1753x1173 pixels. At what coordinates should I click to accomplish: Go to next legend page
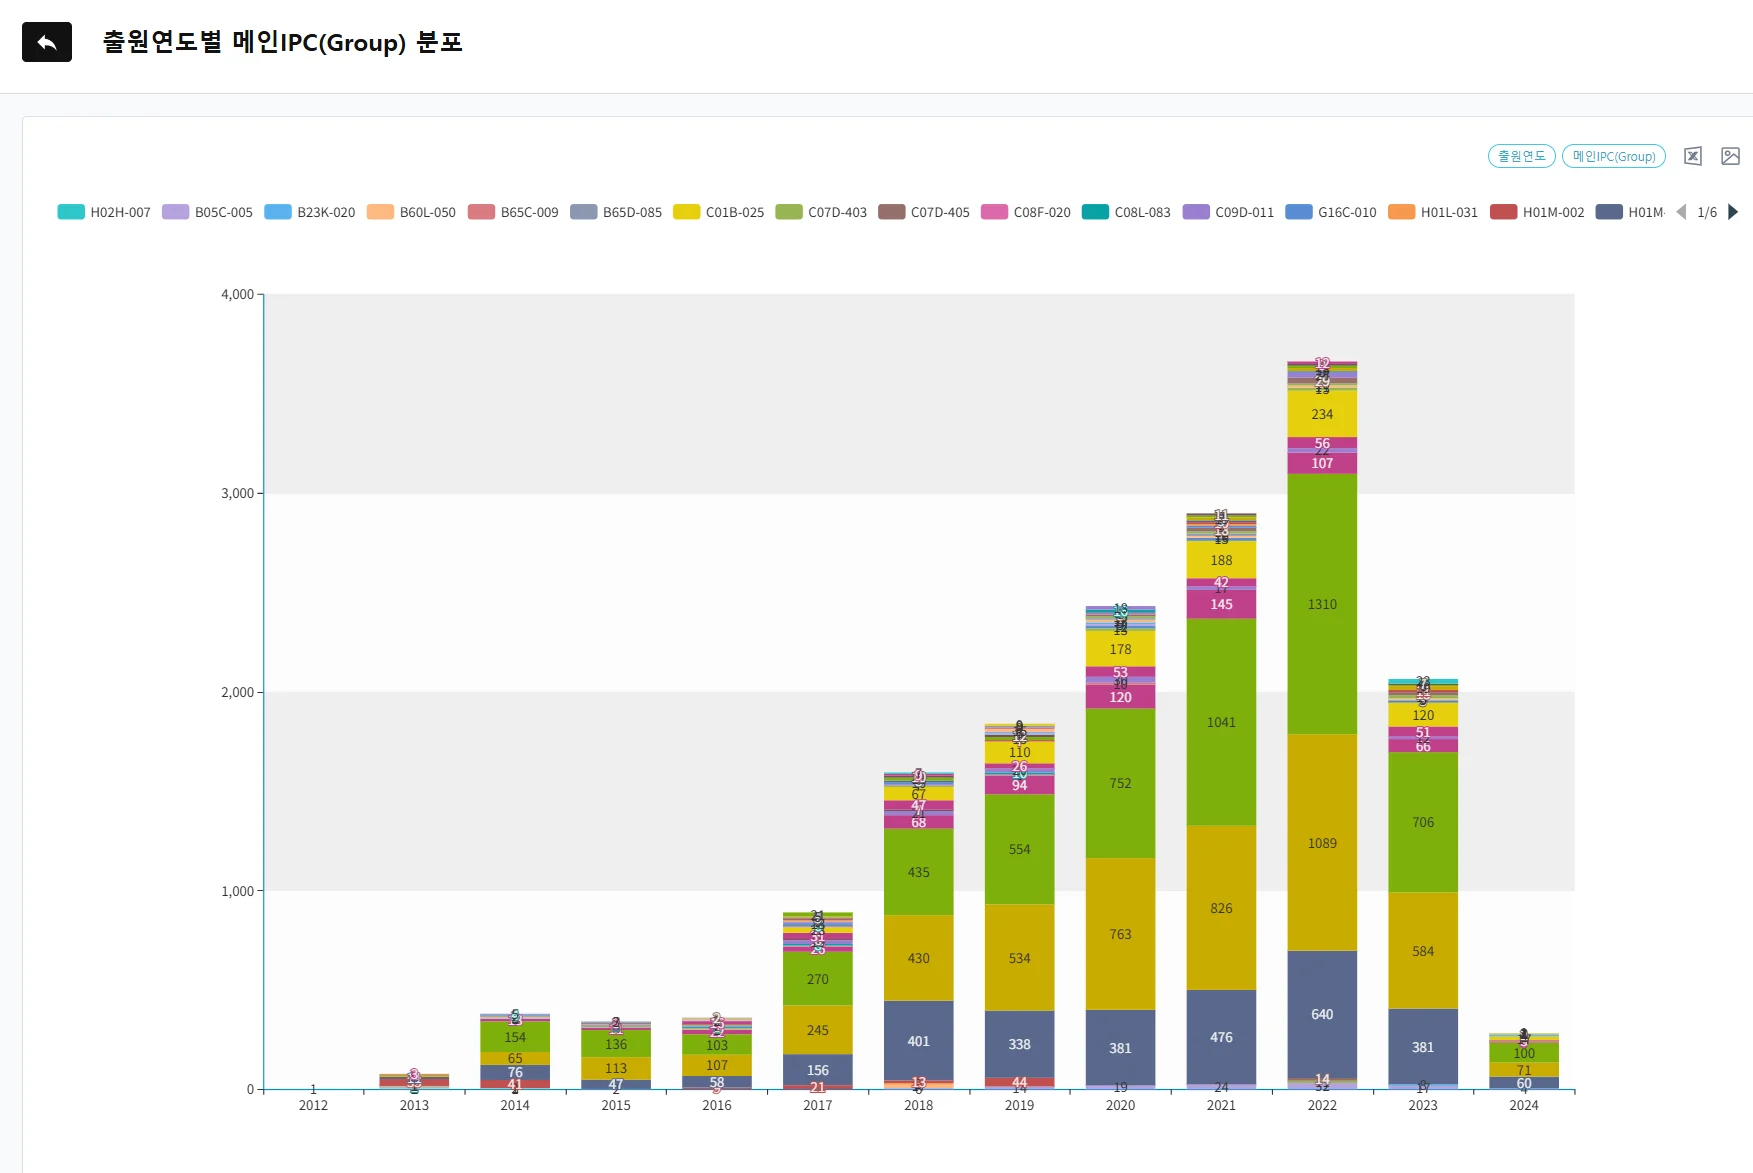click(x=1733, y=212)
